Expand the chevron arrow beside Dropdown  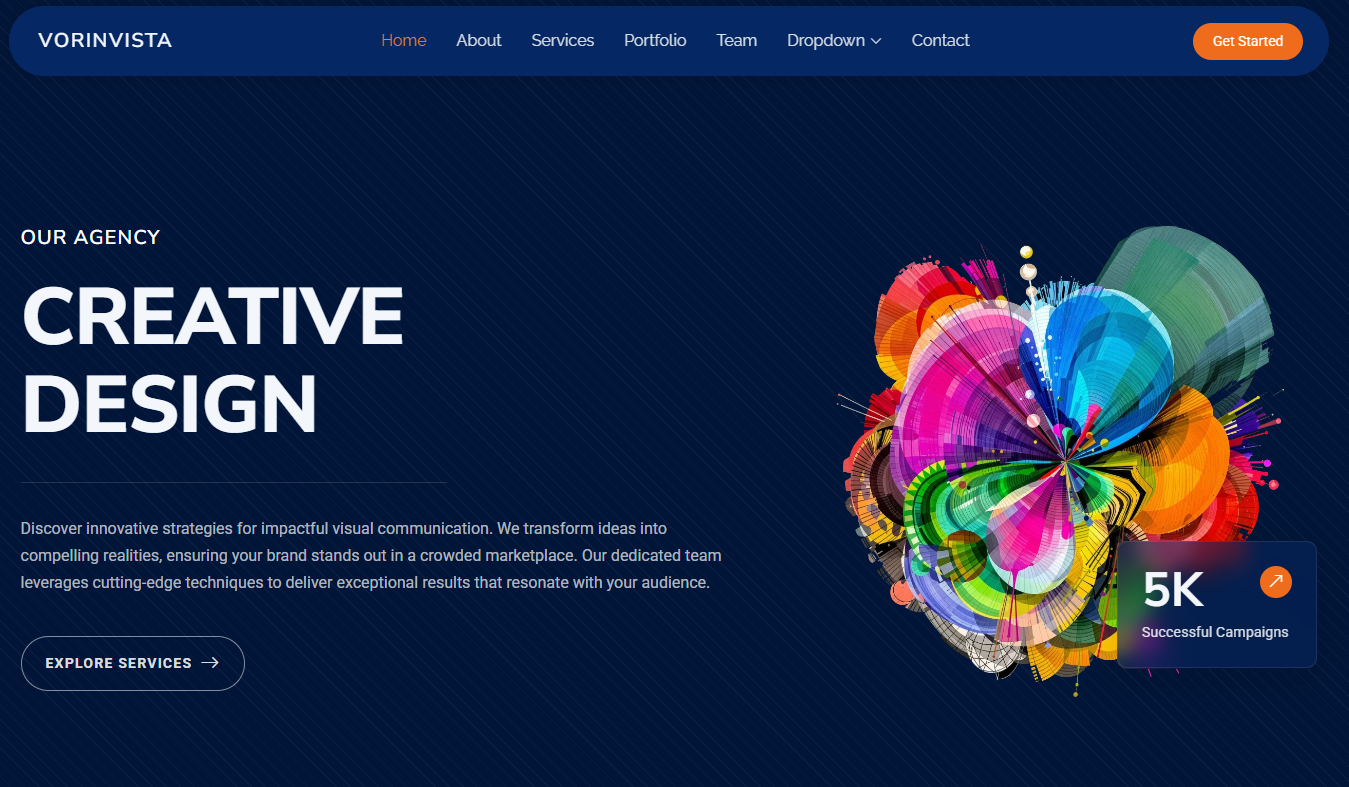tap(876, 42)
